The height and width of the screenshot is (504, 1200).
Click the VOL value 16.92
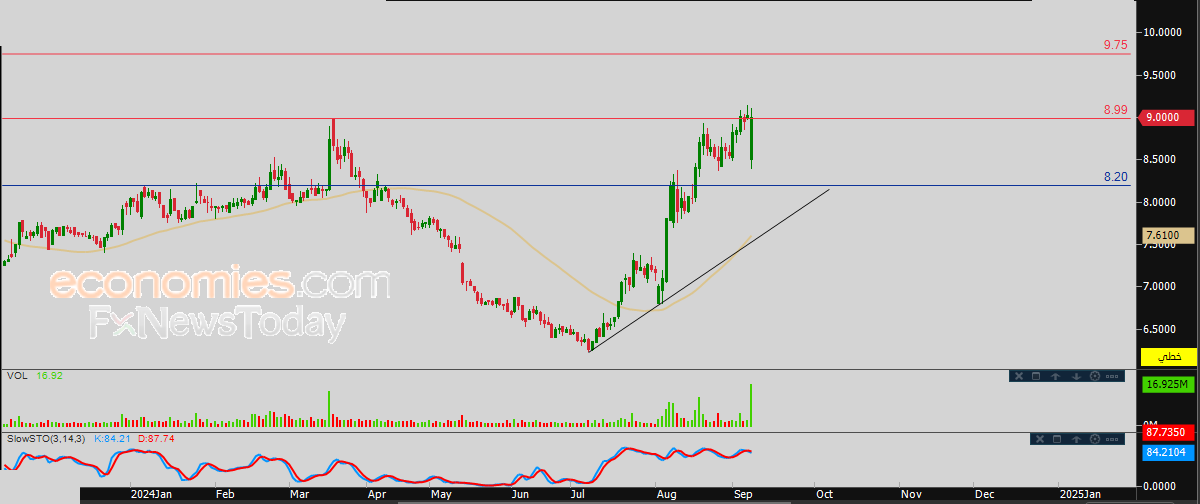49,376
